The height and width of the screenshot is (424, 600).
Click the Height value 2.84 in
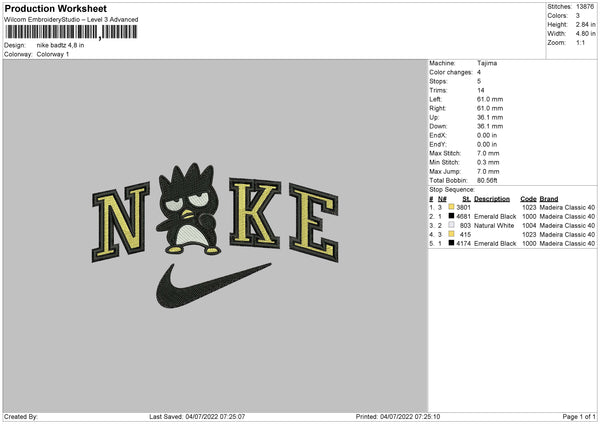pyautogui.click(x=585, y=24)
